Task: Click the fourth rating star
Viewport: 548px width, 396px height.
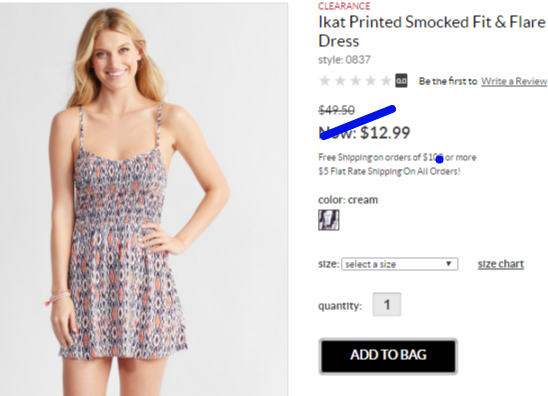Action: point(370,81)
